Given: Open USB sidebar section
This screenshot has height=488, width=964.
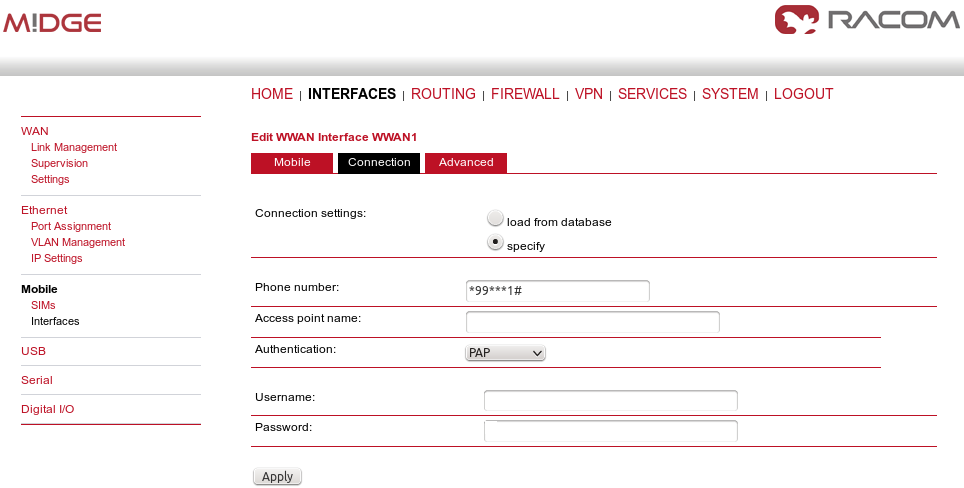Looking at the screenshot, I should pyautogui.click(x=33, y=351).
